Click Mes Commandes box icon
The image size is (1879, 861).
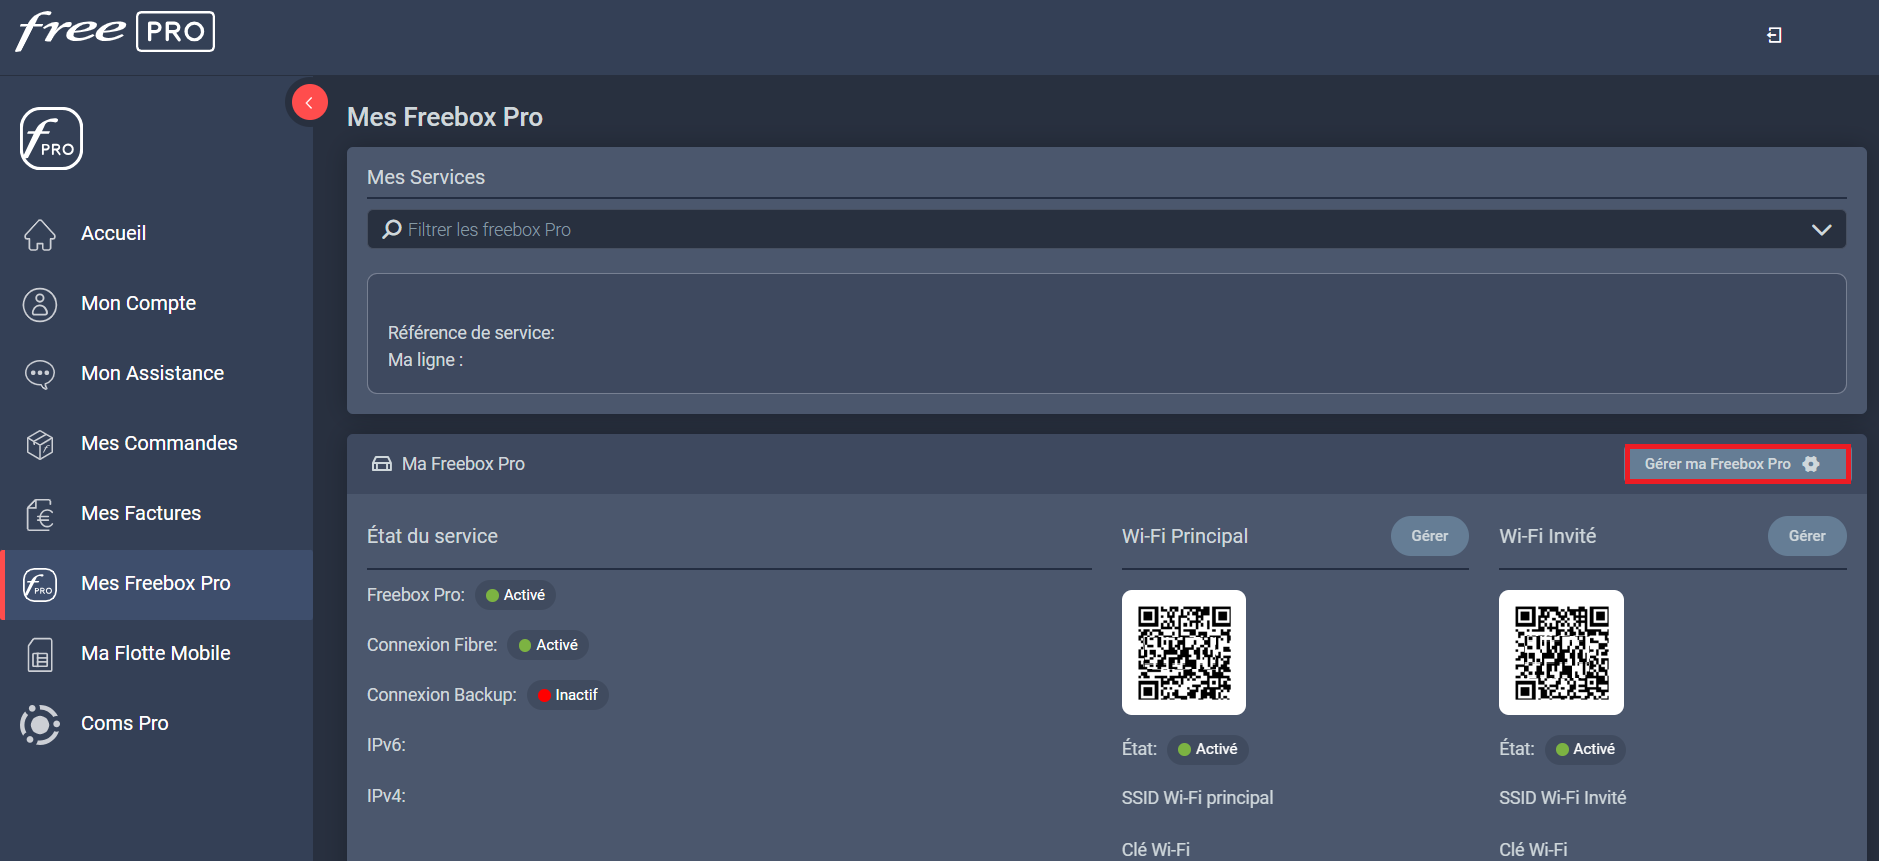coord(40,444)
